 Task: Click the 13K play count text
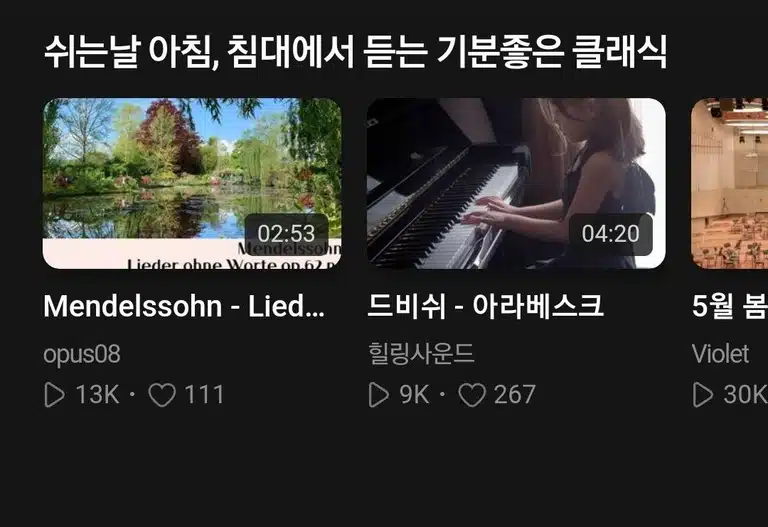(x=97, y=395)
